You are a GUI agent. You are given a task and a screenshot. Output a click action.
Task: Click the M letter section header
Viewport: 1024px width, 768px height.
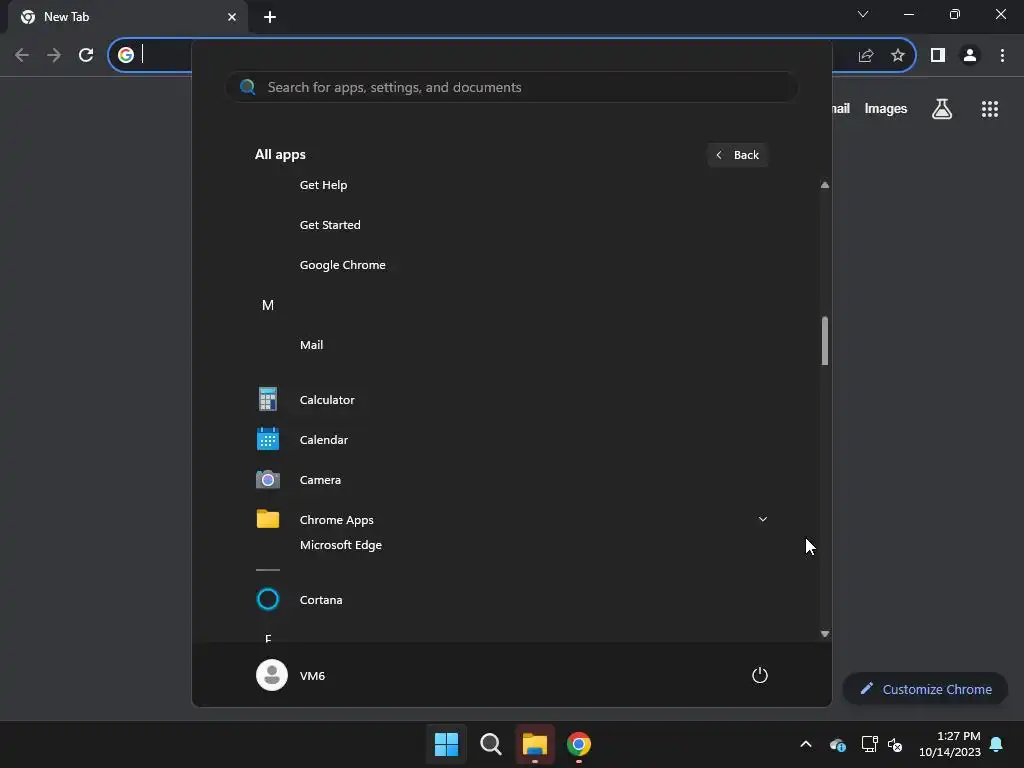pos(268,305)
